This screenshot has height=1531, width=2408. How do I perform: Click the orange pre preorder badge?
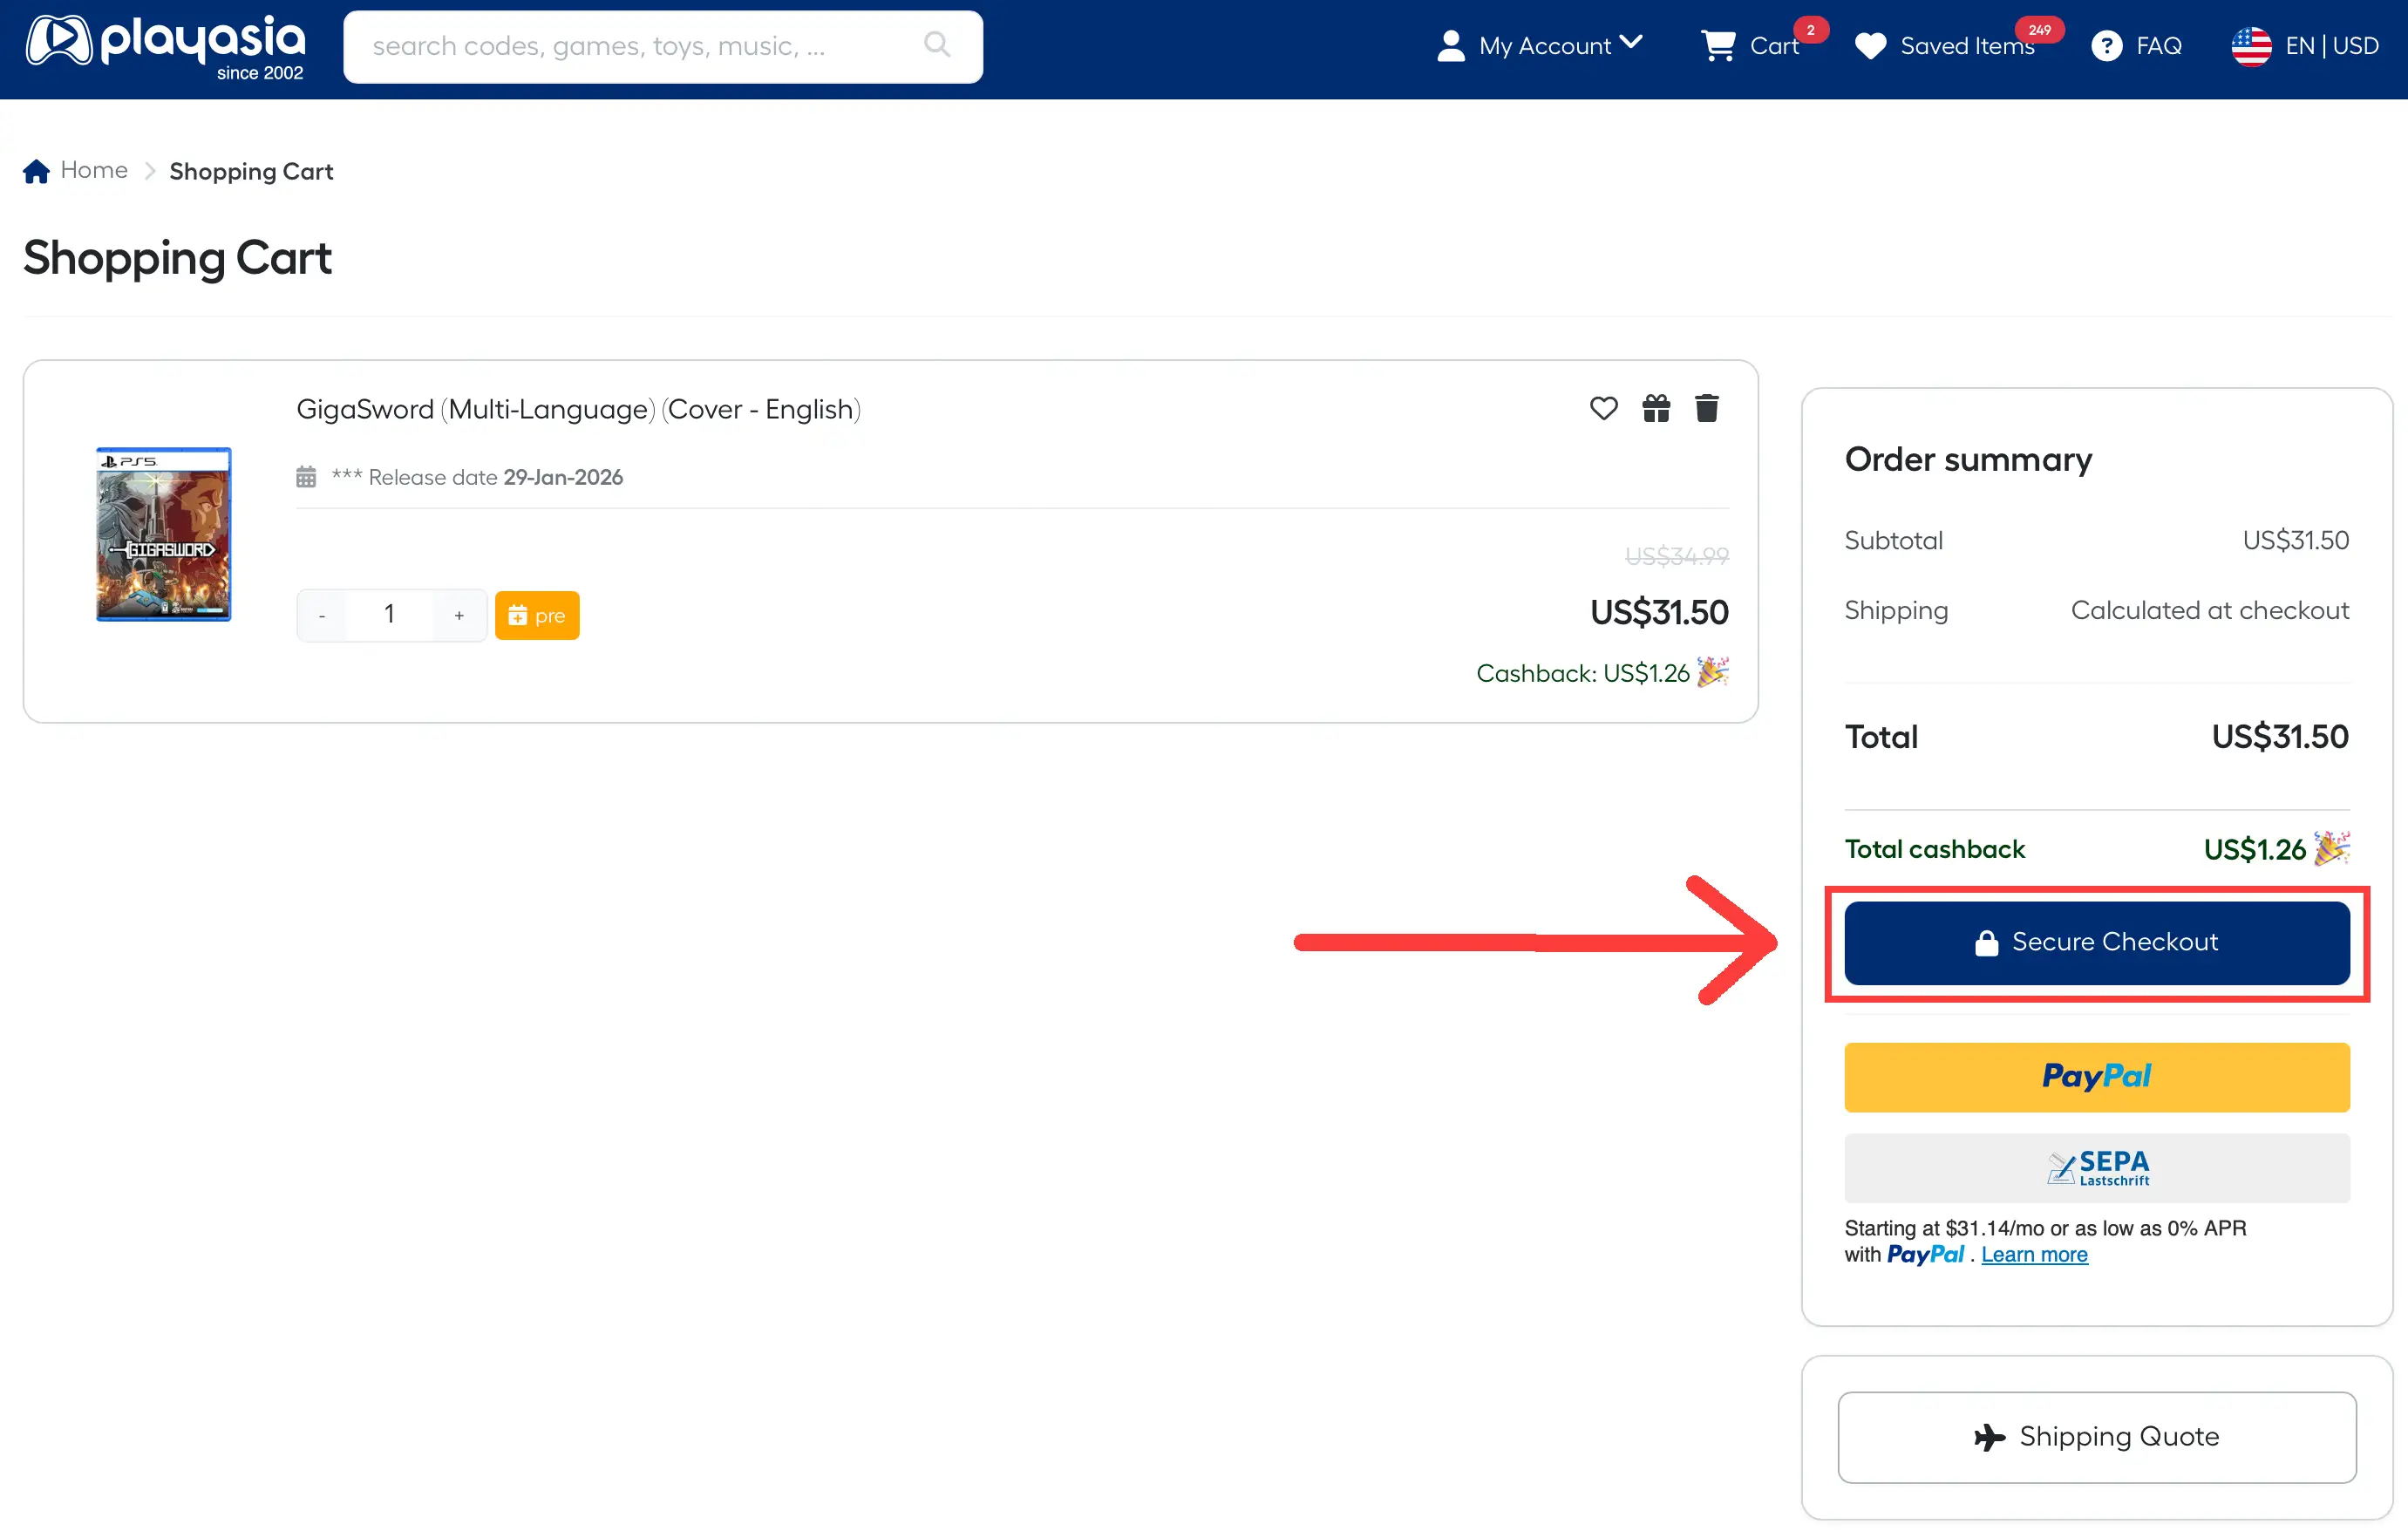(537, 615)
